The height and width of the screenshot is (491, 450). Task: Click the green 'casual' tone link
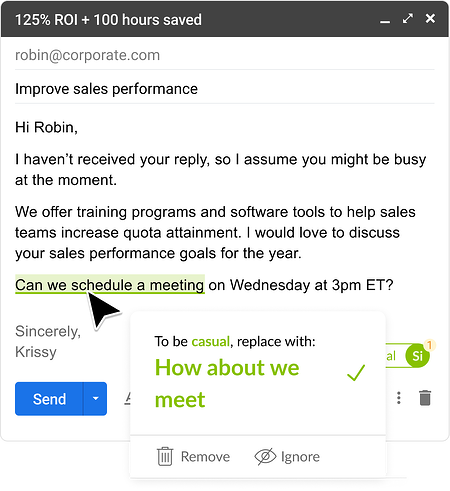211,341
